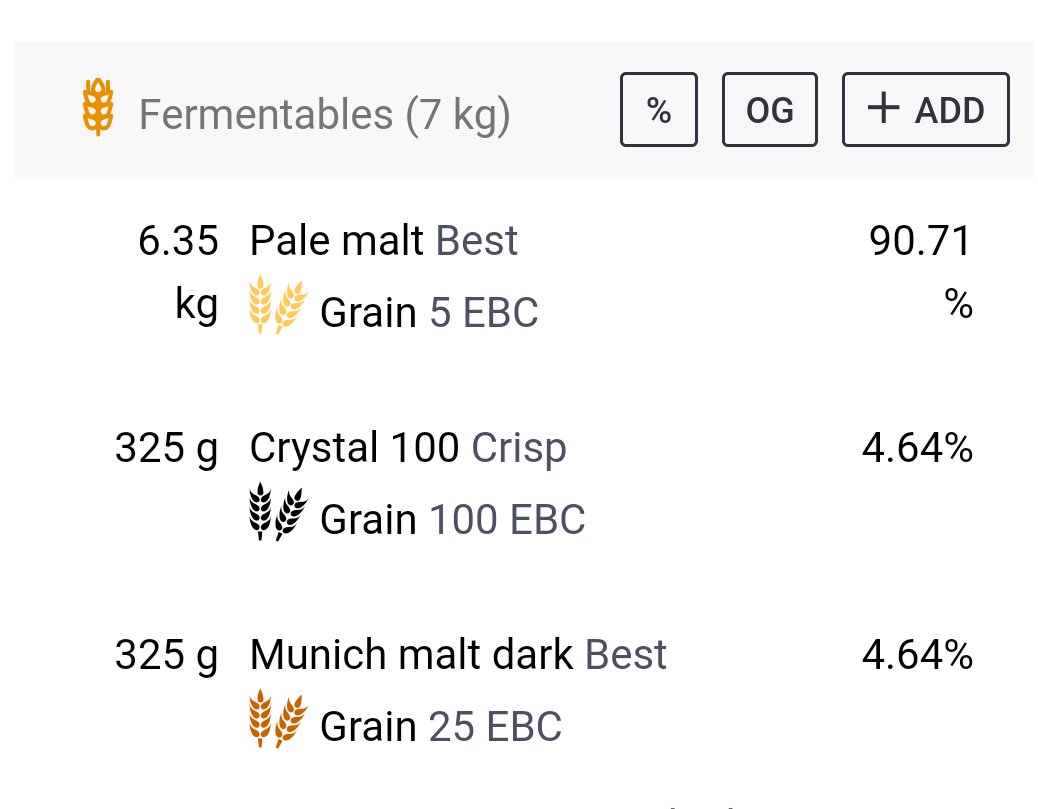Toggle OG scaling button

pos(769,109)
